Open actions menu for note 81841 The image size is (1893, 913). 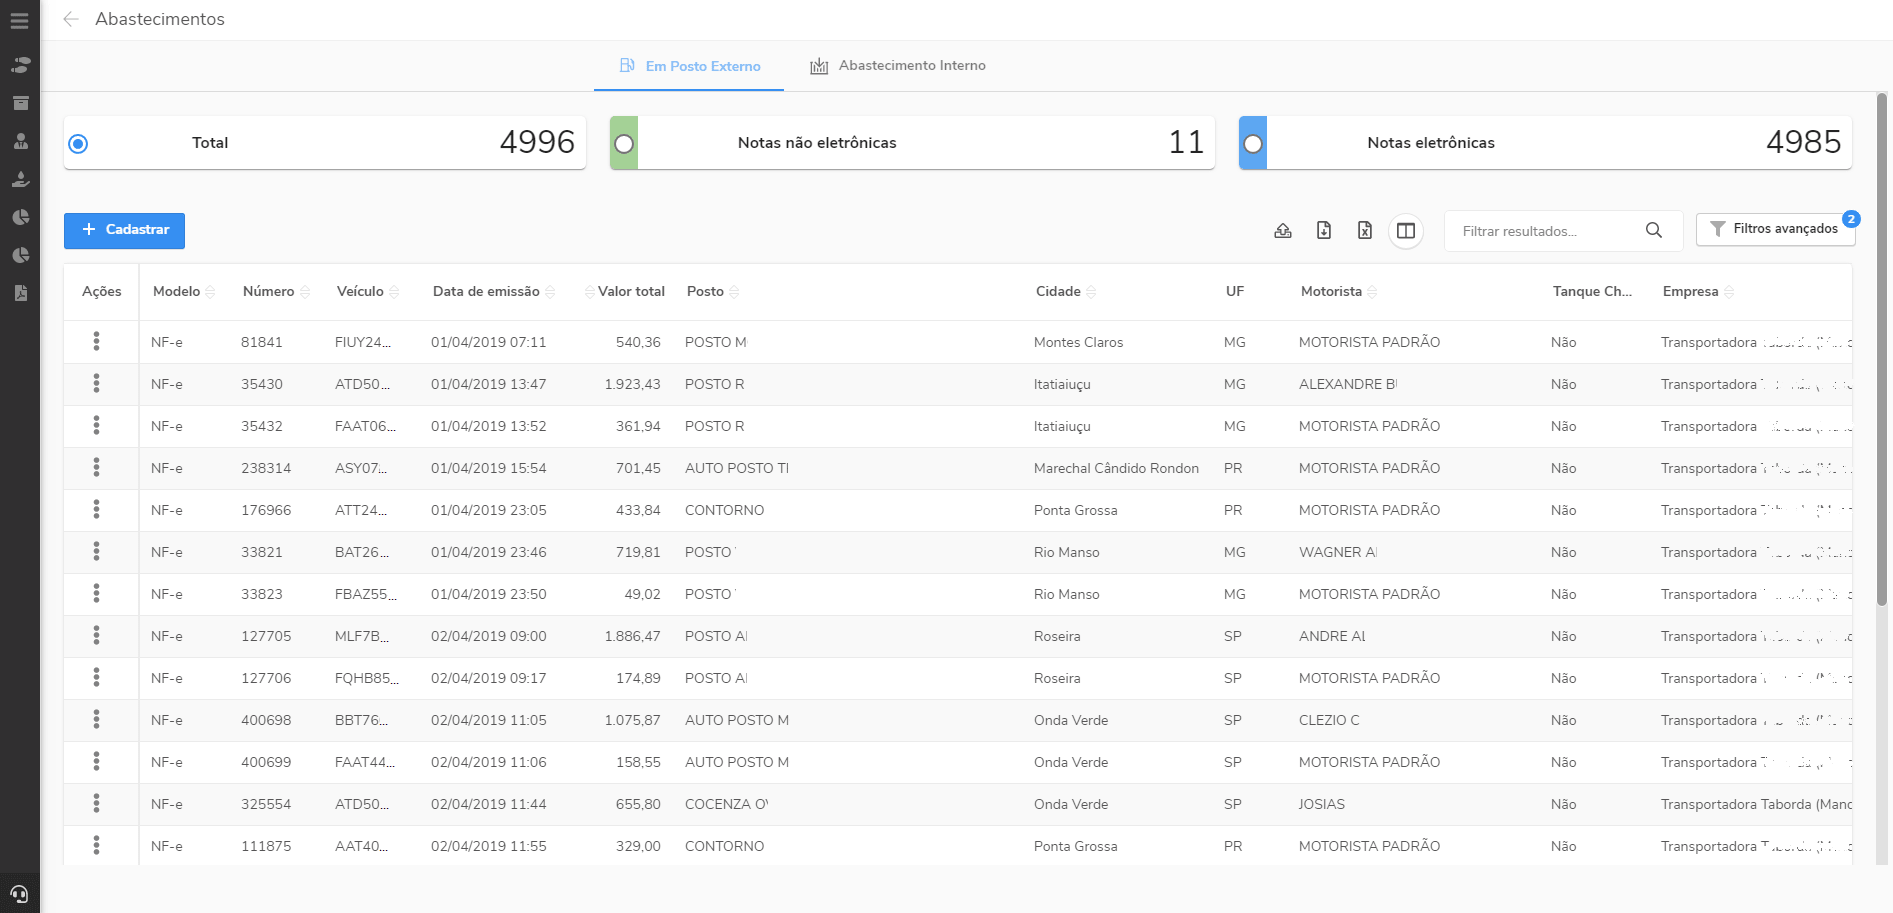[96, 342]
